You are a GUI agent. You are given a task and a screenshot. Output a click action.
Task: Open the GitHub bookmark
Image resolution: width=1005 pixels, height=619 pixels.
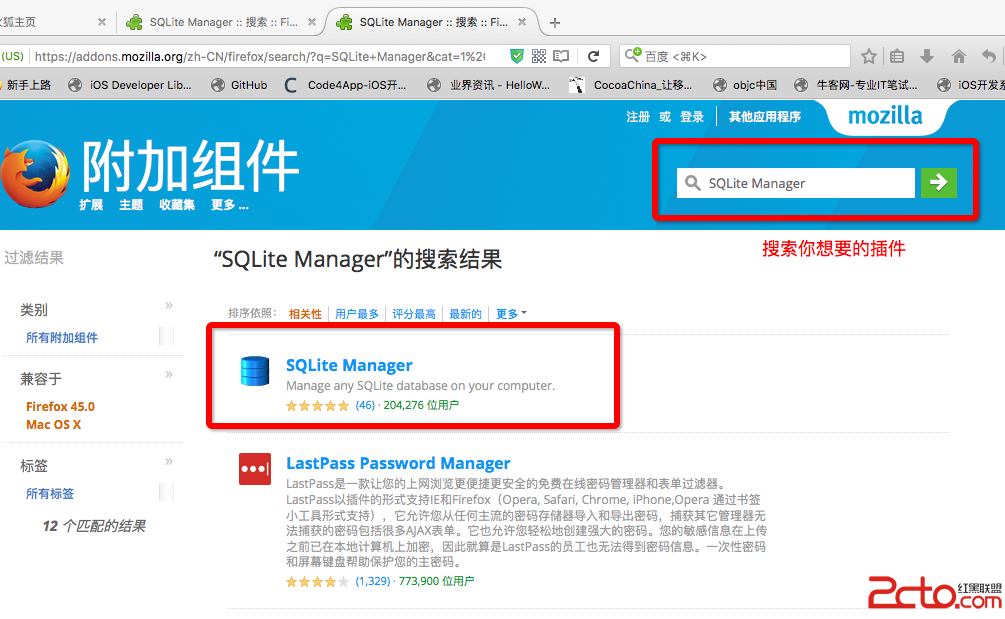(x=239, y=85)
